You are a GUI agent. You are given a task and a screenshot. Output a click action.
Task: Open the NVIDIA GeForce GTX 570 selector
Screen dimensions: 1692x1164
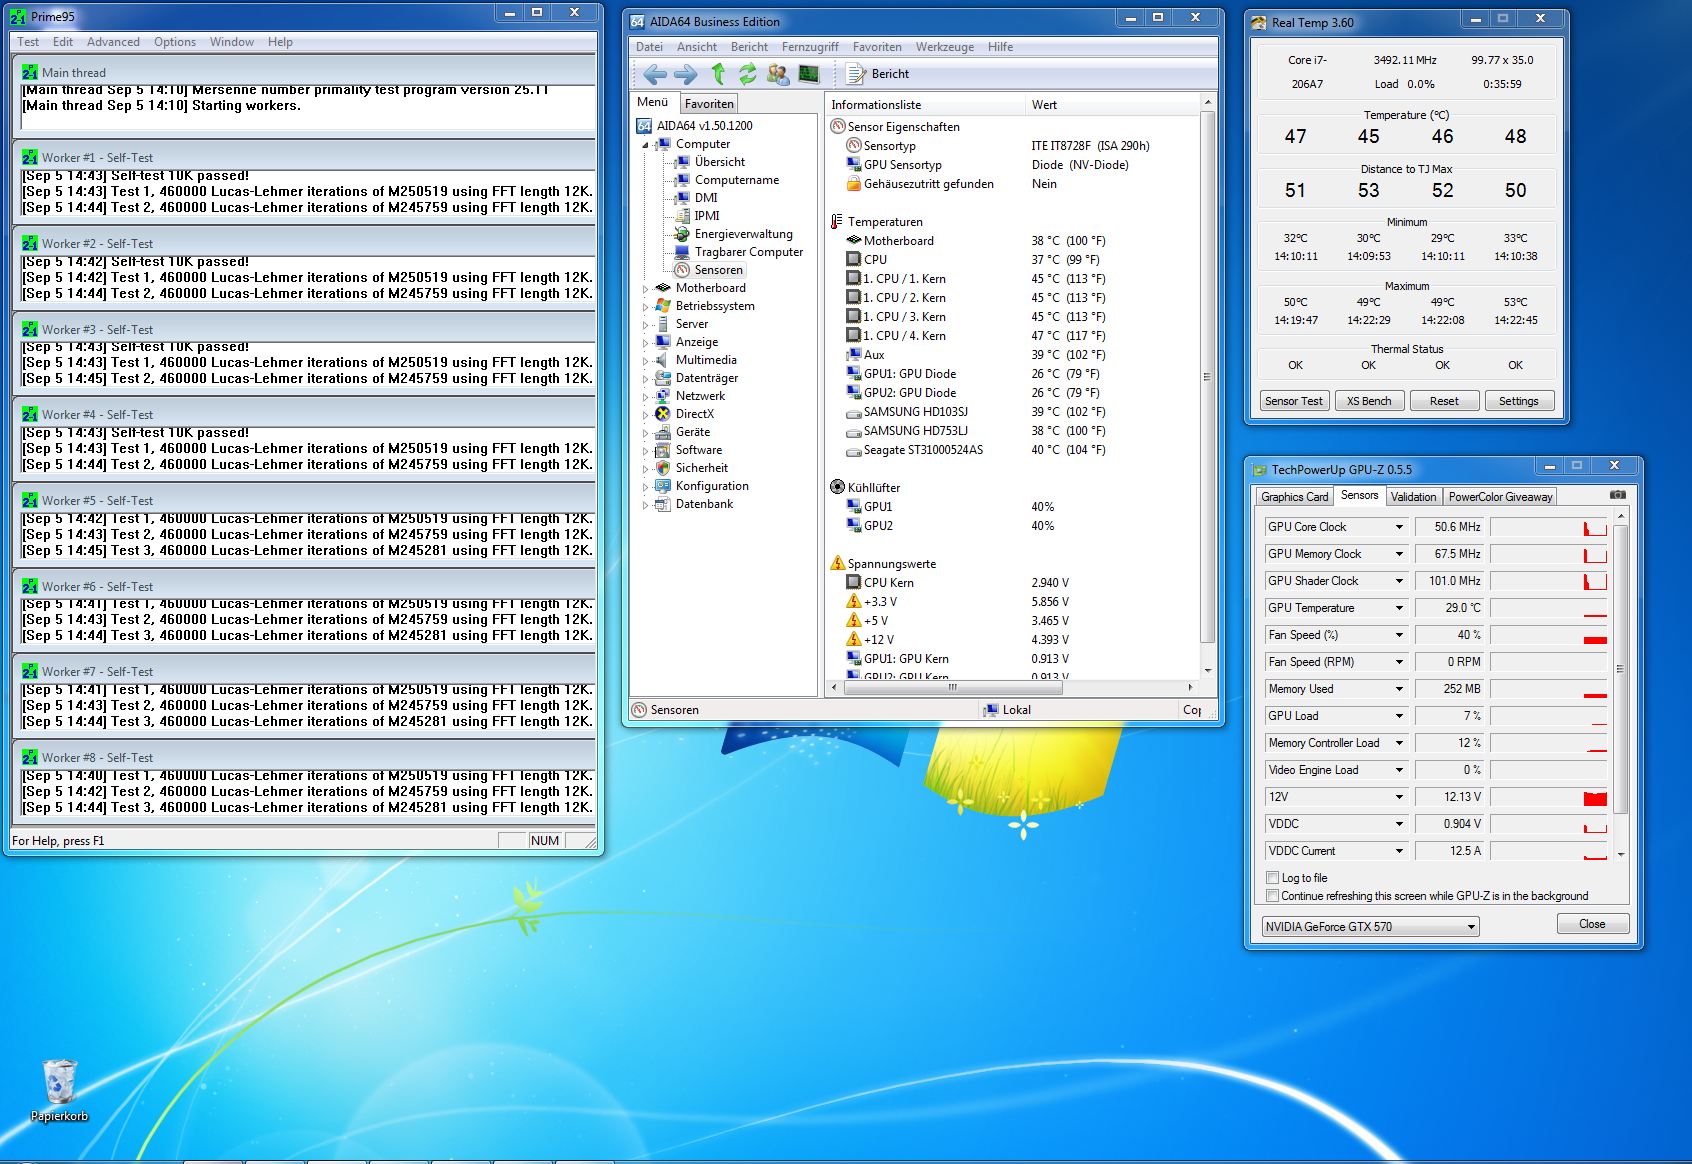pos(1370,927)
